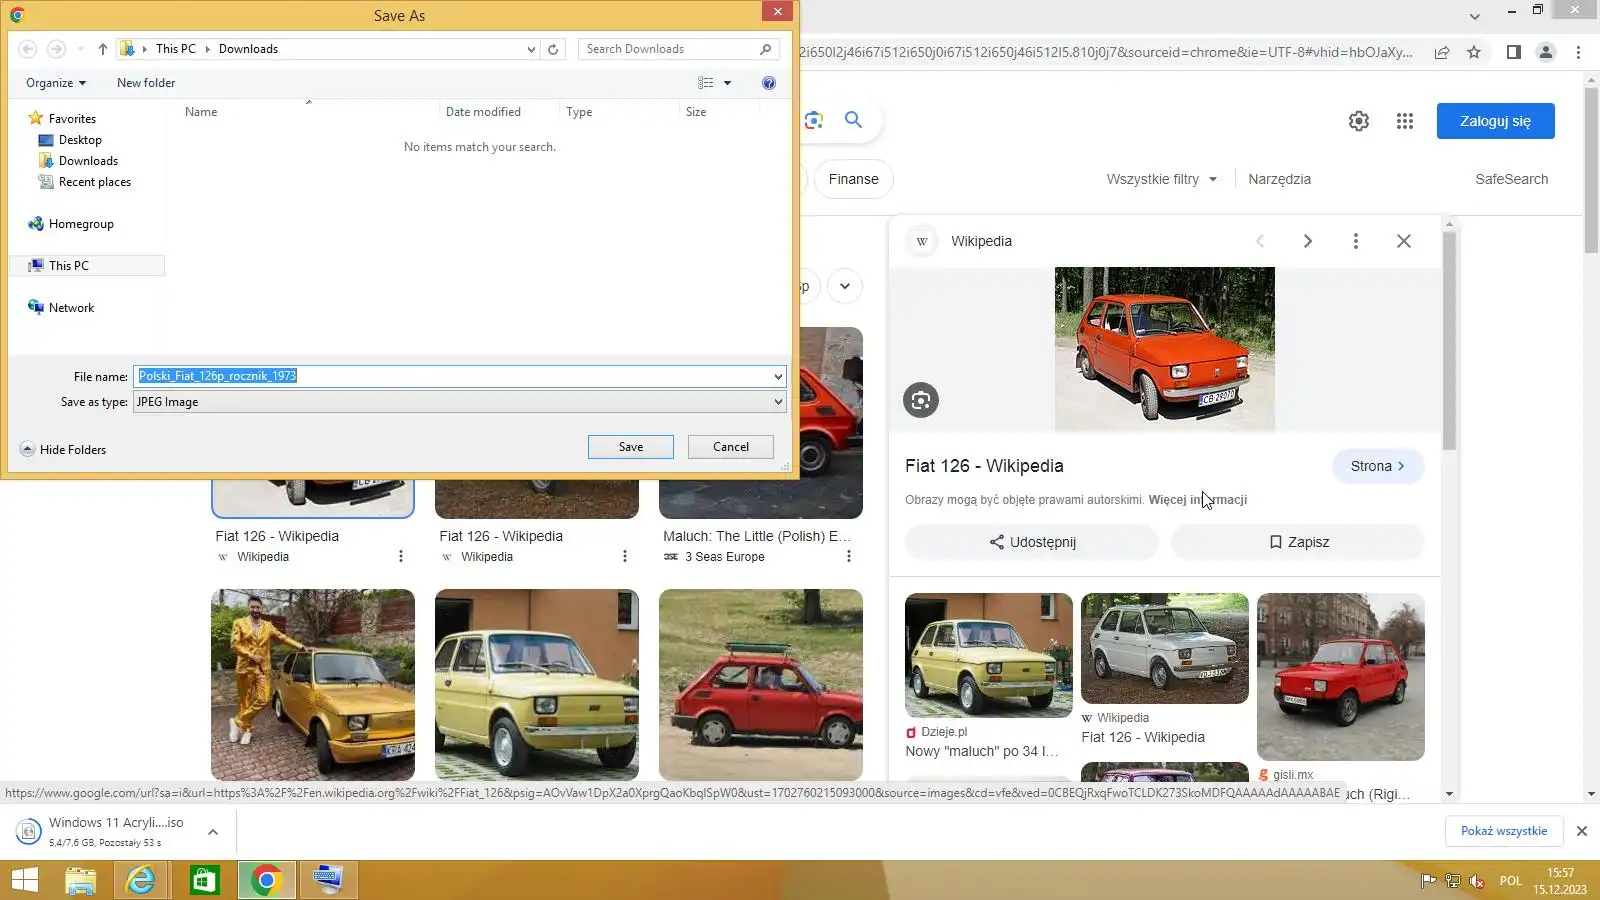Image resolution: width=1600 pixels, height=900 pixels.
Task: Sort files by Date modified column
Action: click(x=483, y=112)
